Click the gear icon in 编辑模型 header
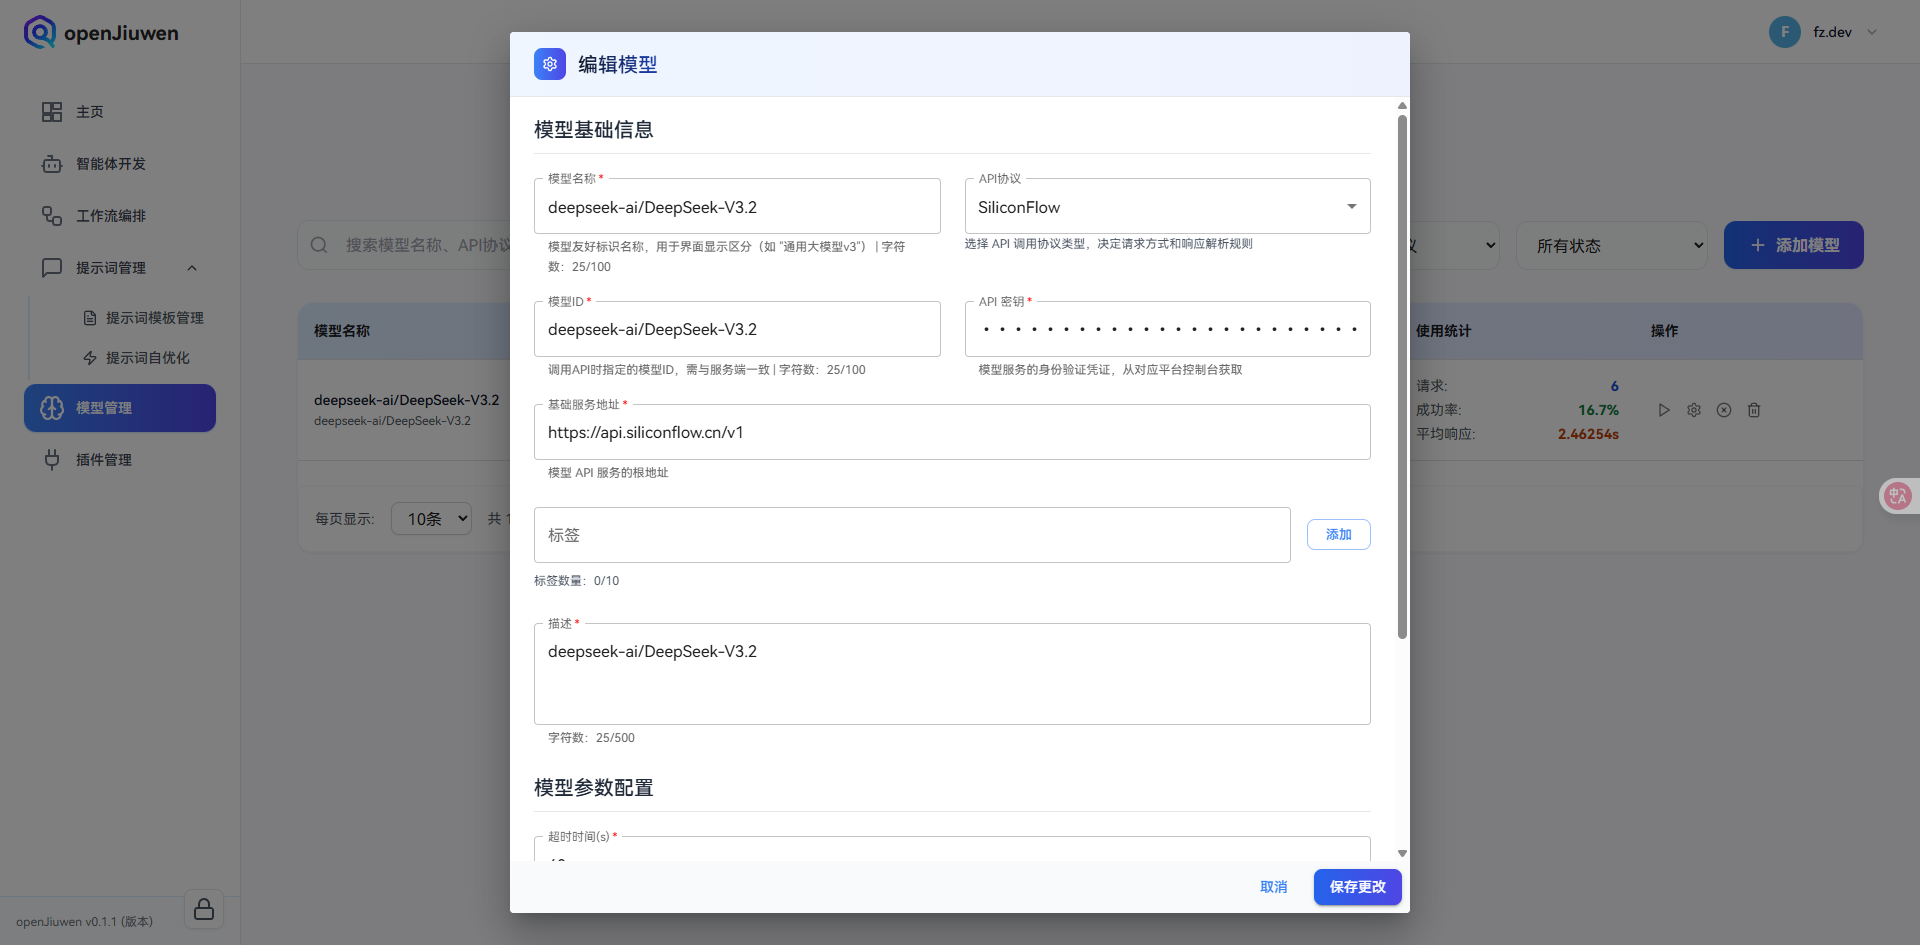This screenshot has height=945, width=1920. (x=550, y=64)
